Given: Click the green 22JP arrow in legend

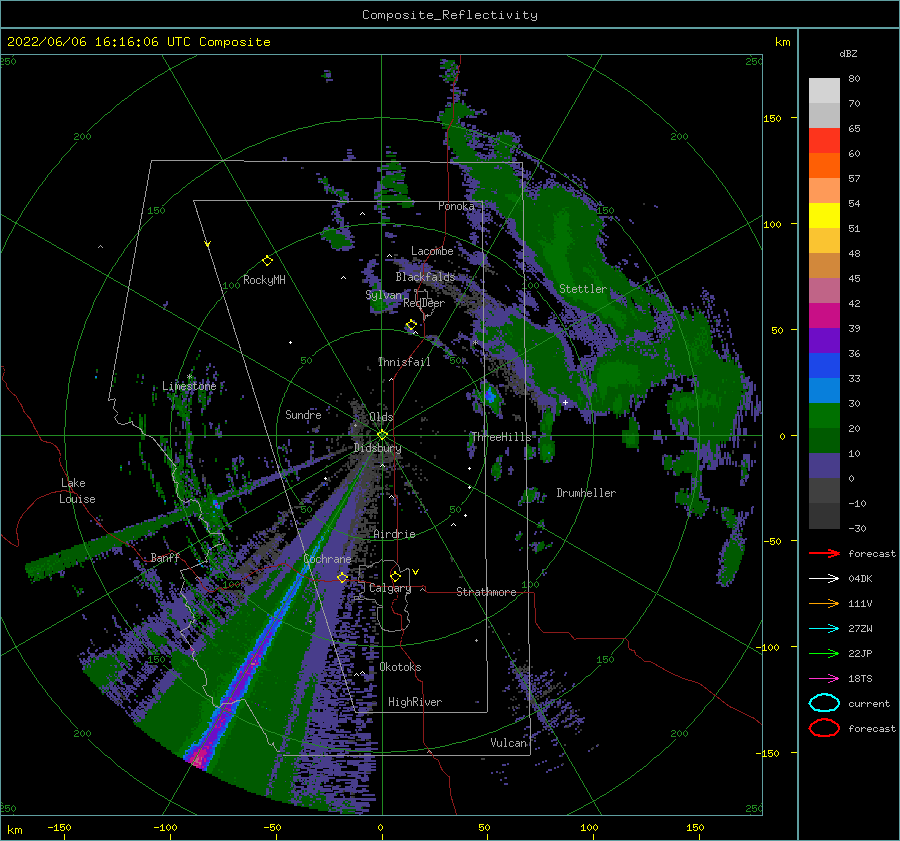Looking at the screenshot, I should click(824, 653).
